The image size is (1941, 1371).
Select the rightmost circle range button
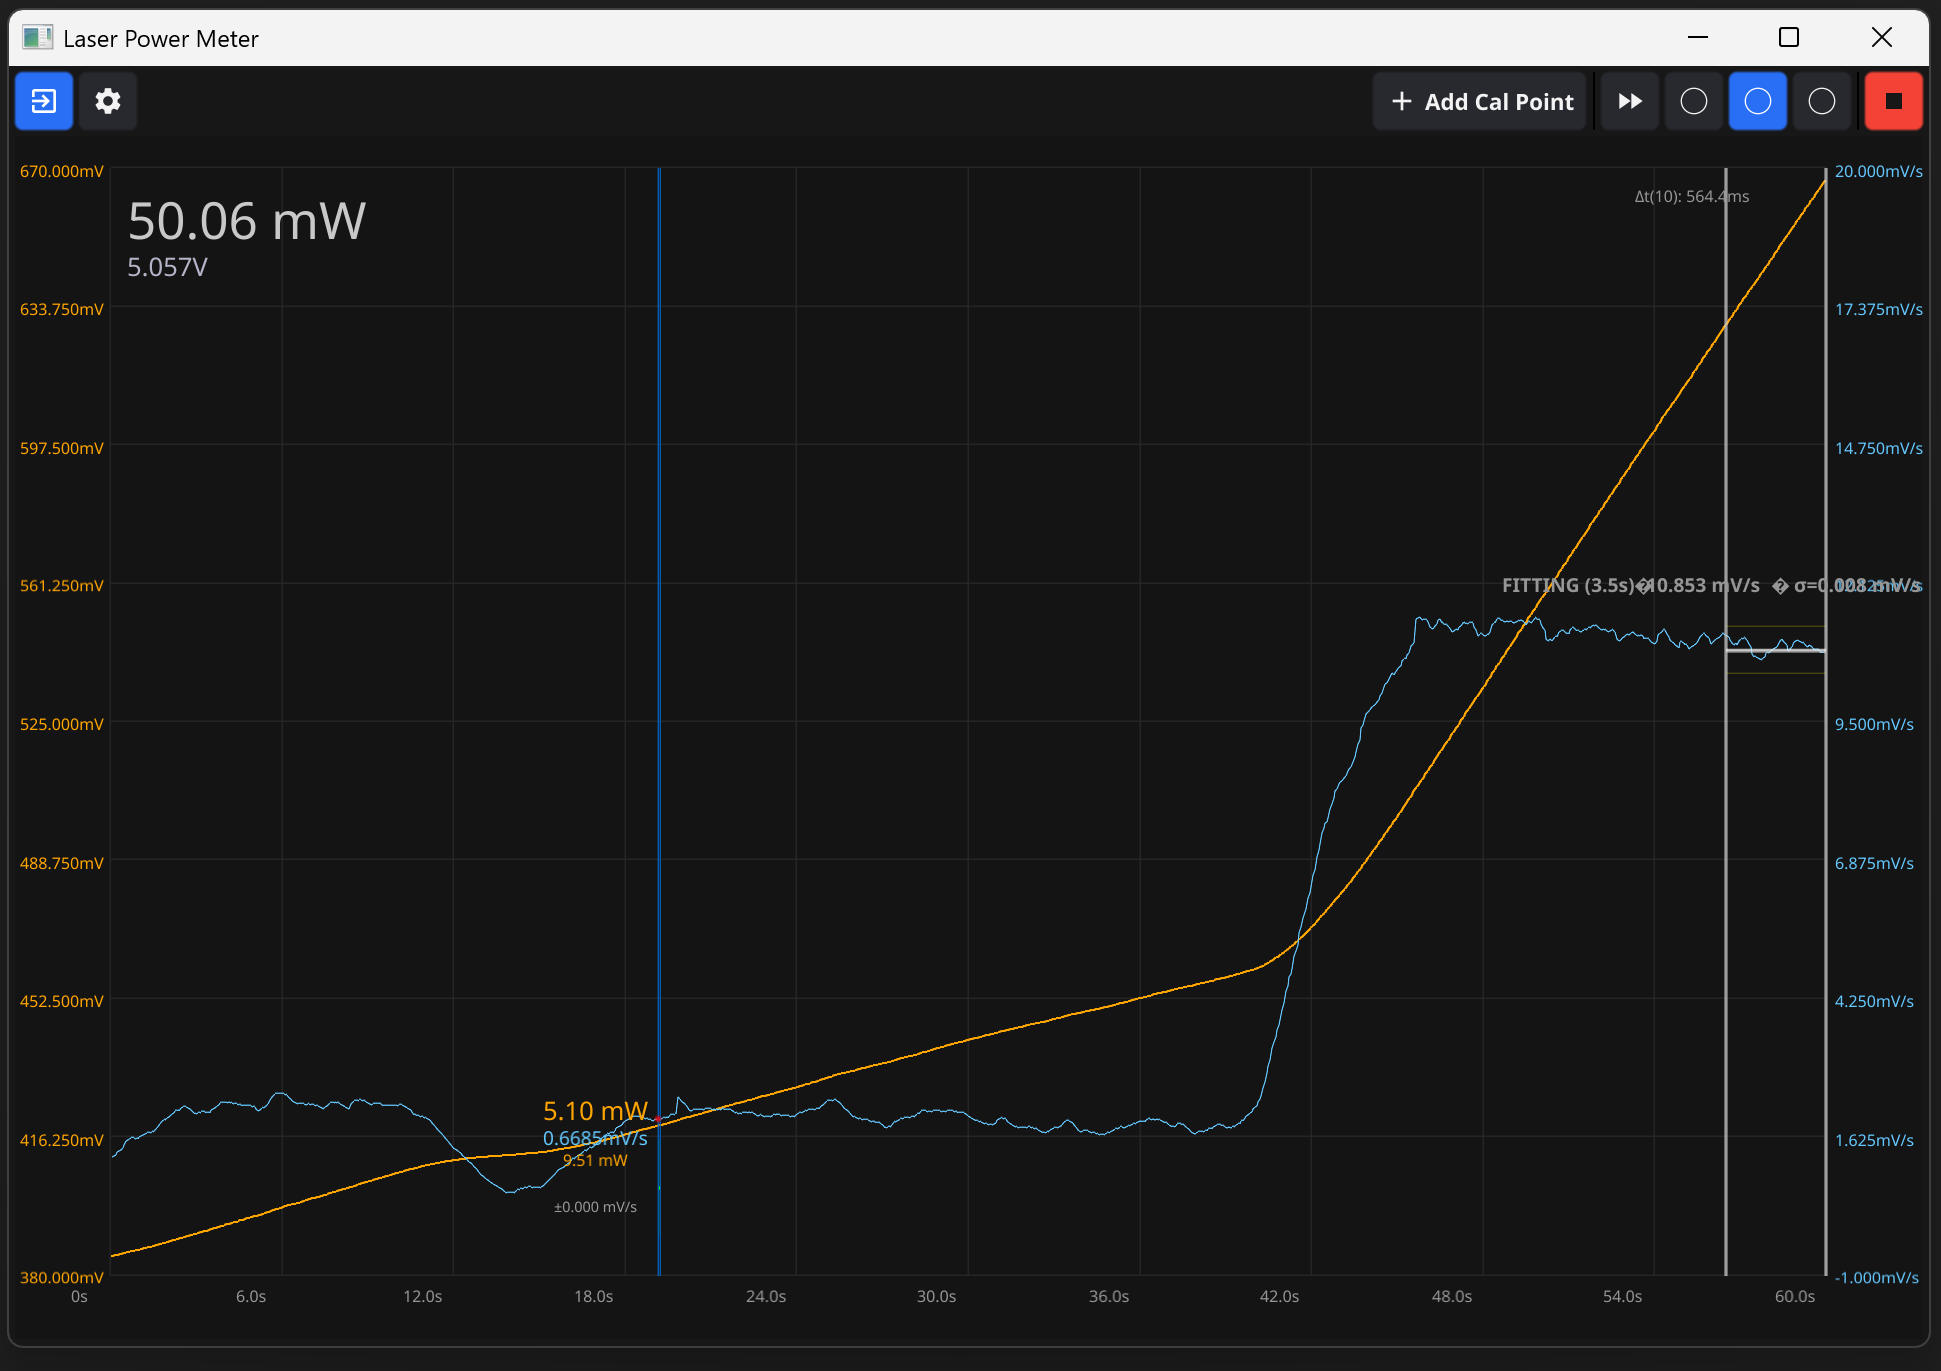click(x=1821, y=101)
